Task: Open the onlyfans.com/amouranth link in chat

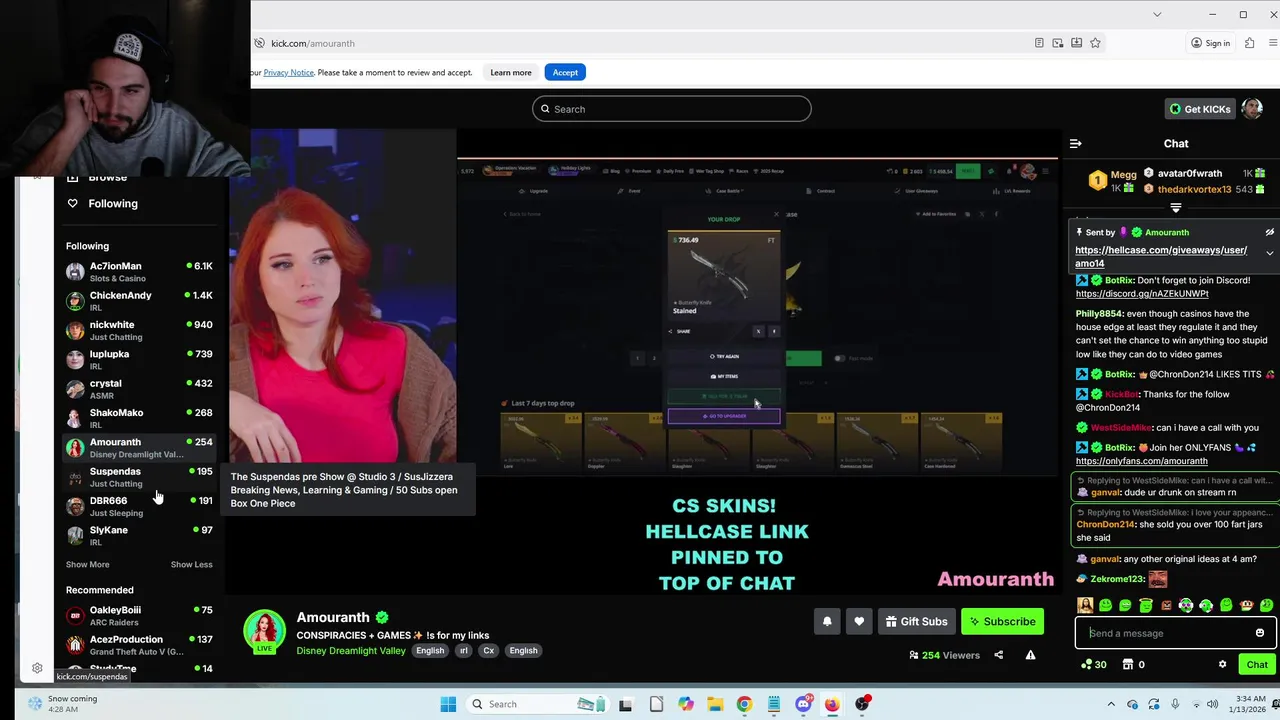Action: (1141, 461)
